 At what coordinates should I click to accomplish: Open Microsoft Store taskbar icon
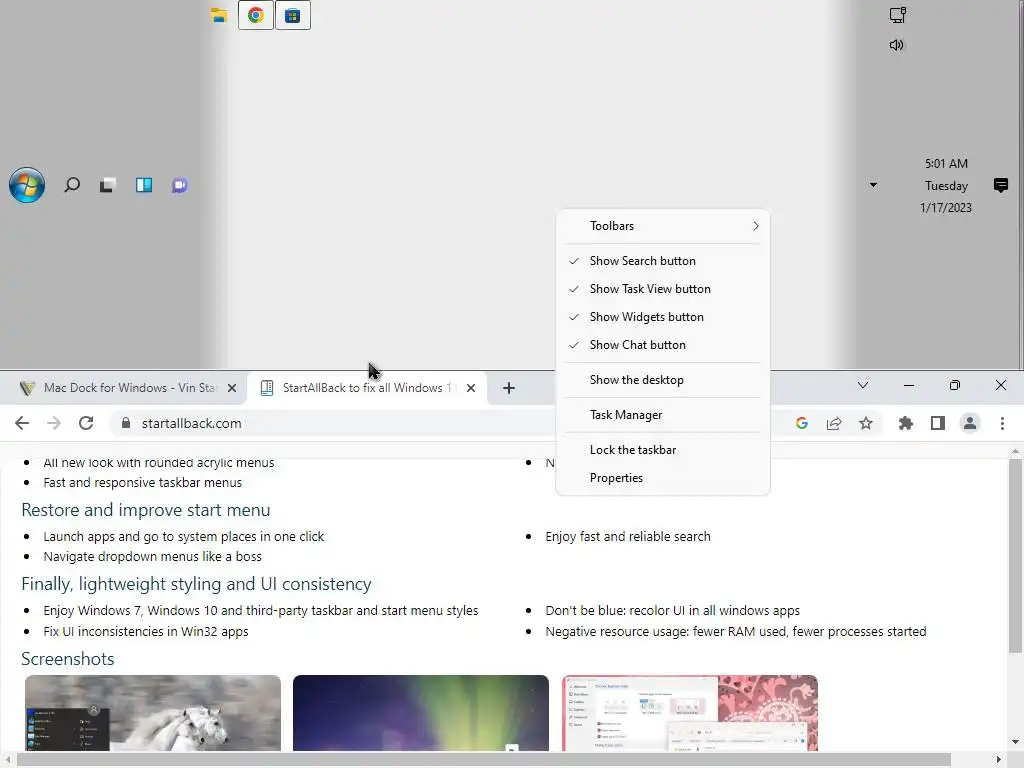(293, 16)
